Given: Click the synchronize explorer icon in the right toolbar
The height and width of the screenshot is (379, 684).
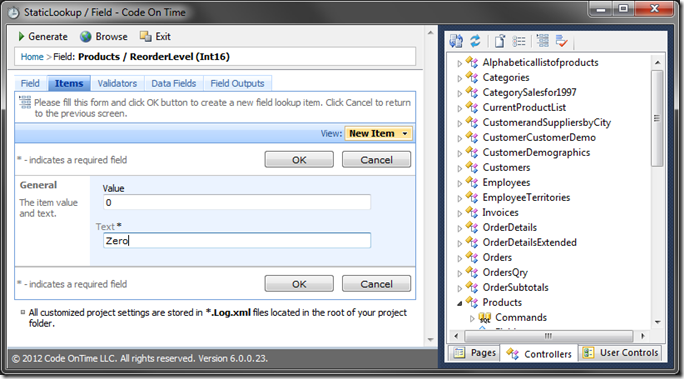Looking at the screenshot, I should point(456,41).
